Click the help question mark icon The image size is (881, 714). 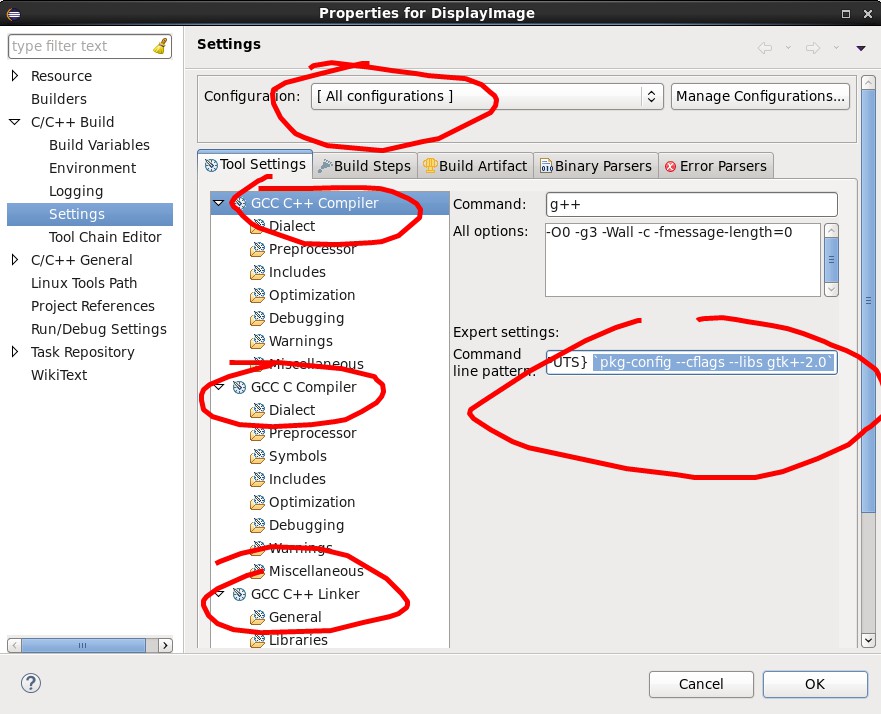click(x=30, y=683)
